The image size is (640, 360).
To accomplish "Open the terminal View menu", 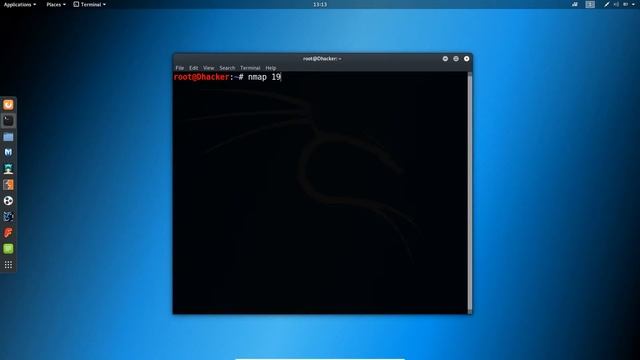I will [209, 68].
